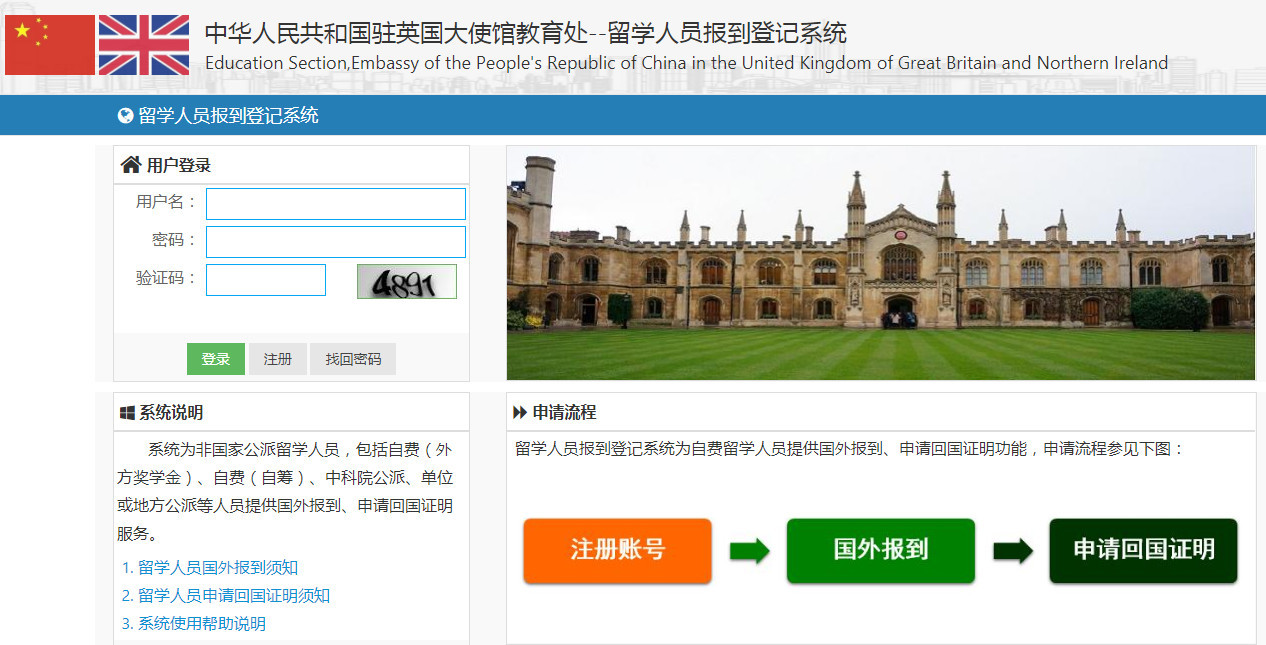Click the 注册 button

[278, 359]
